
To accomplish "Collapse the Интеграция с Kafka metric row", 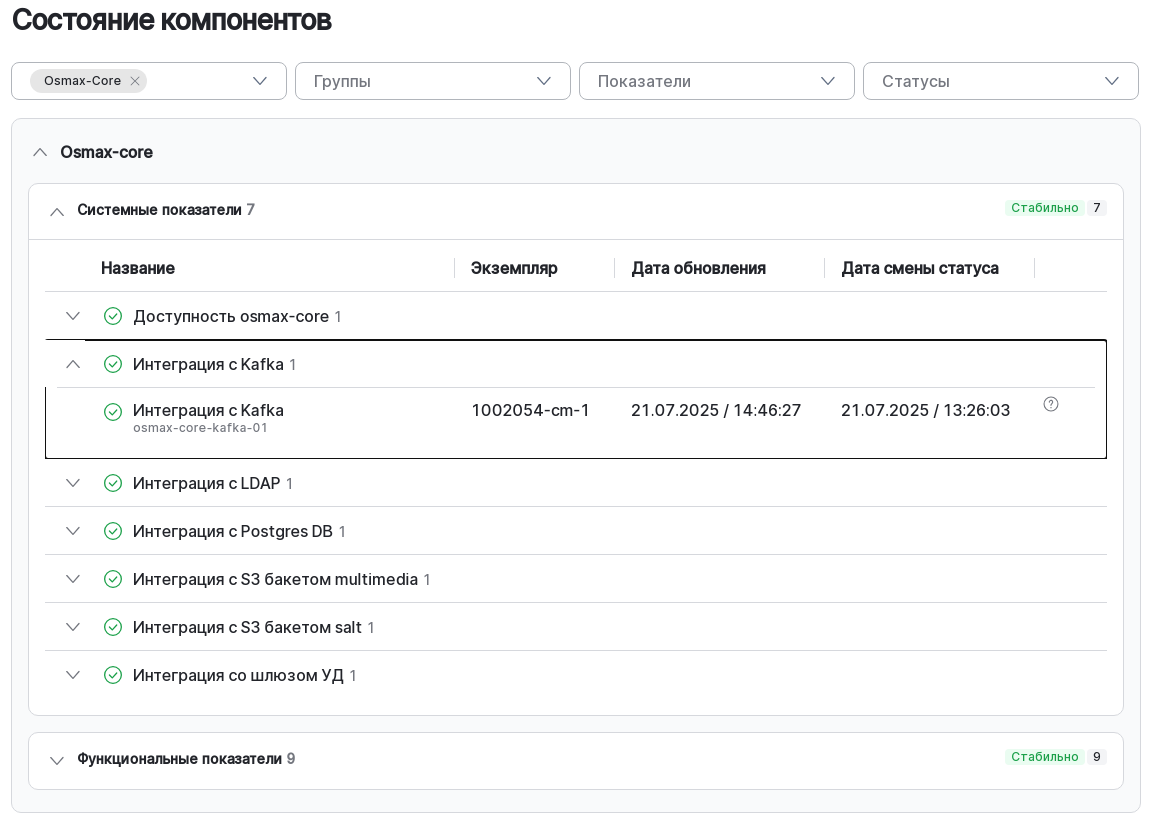I will click(x=72, y=364).
